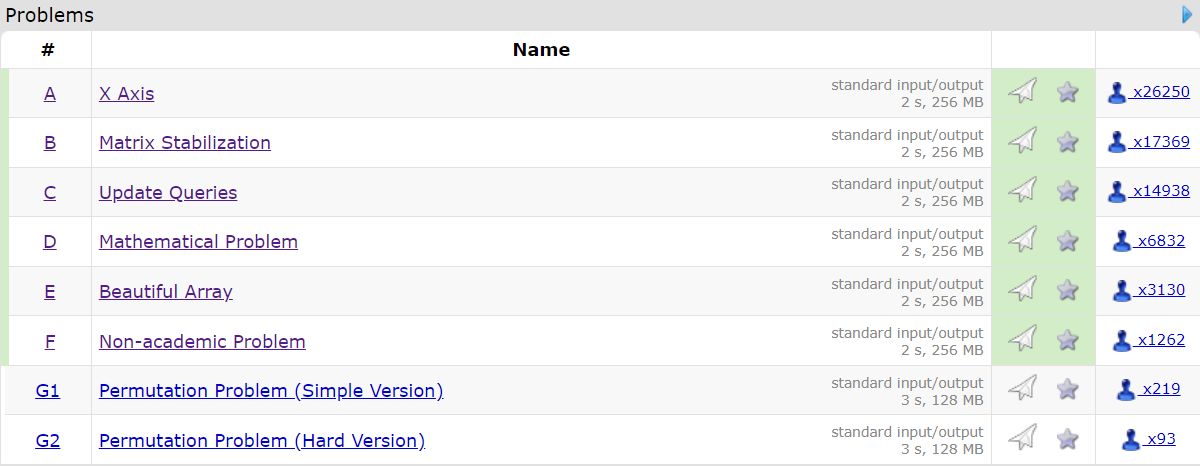The image size is (1200, 466).
Task: Click person icon next to x3130
Action: coord(1122,291)
